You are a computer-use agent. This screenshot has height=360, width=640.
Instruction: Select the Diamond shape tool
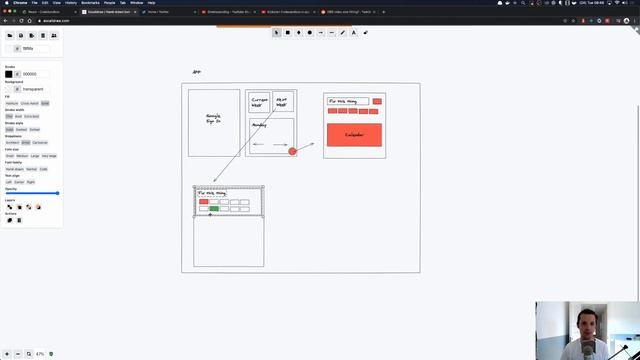299,33
